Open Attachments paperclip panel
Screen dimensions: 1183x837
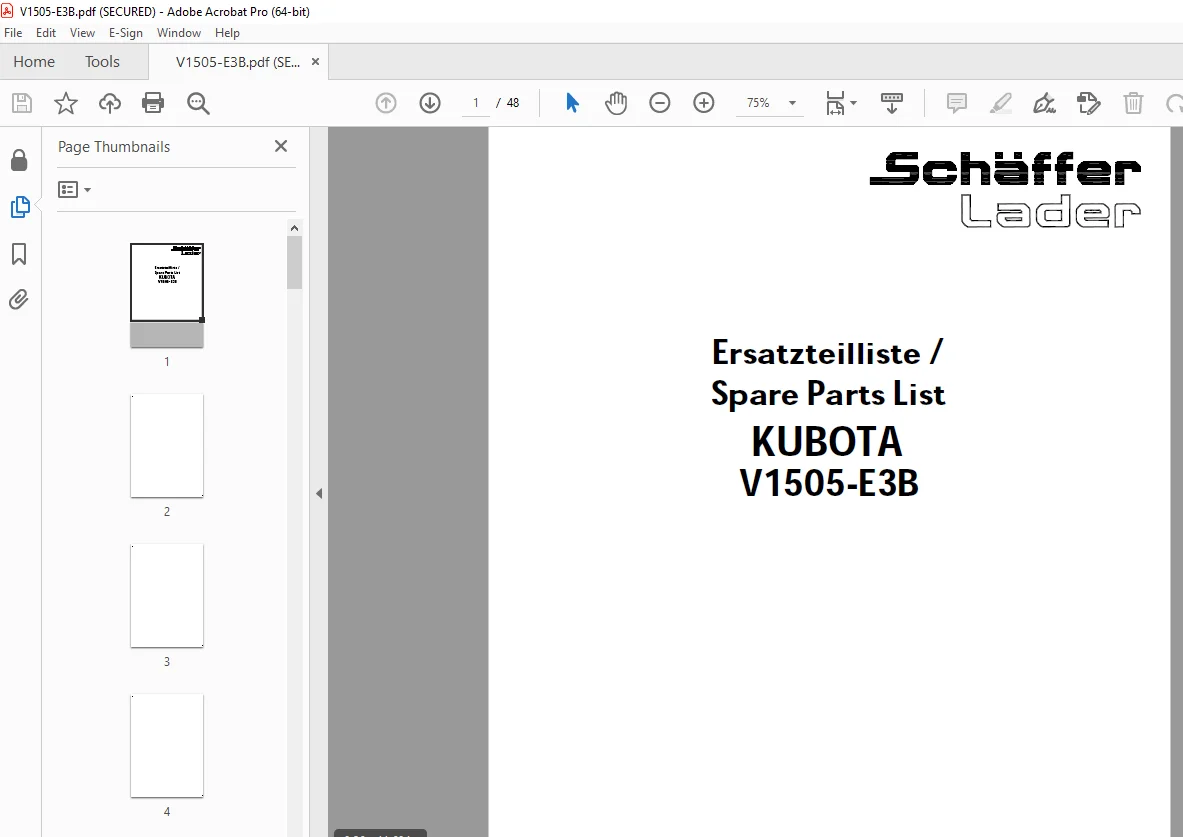point(19,300)
